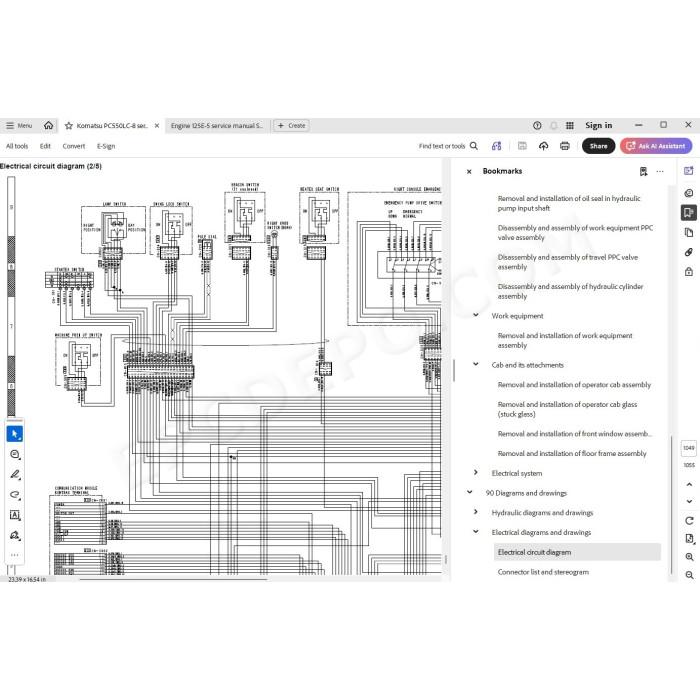Open Electrical circuit diagram bookmark
This screenshot has width=700, height=700.
pos(577,552)
